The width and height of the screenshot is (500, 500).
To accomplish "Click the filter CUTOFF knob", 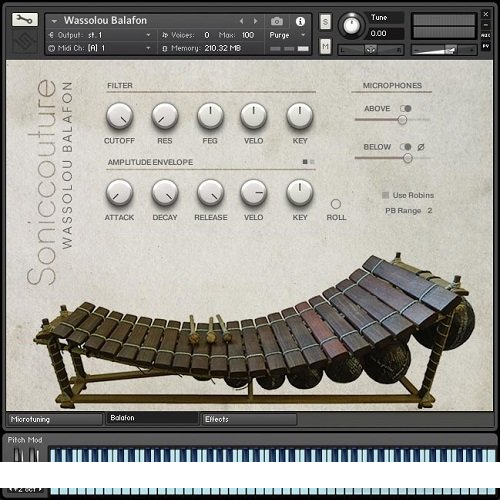I will pyautogui.click(x=119, y=116).
